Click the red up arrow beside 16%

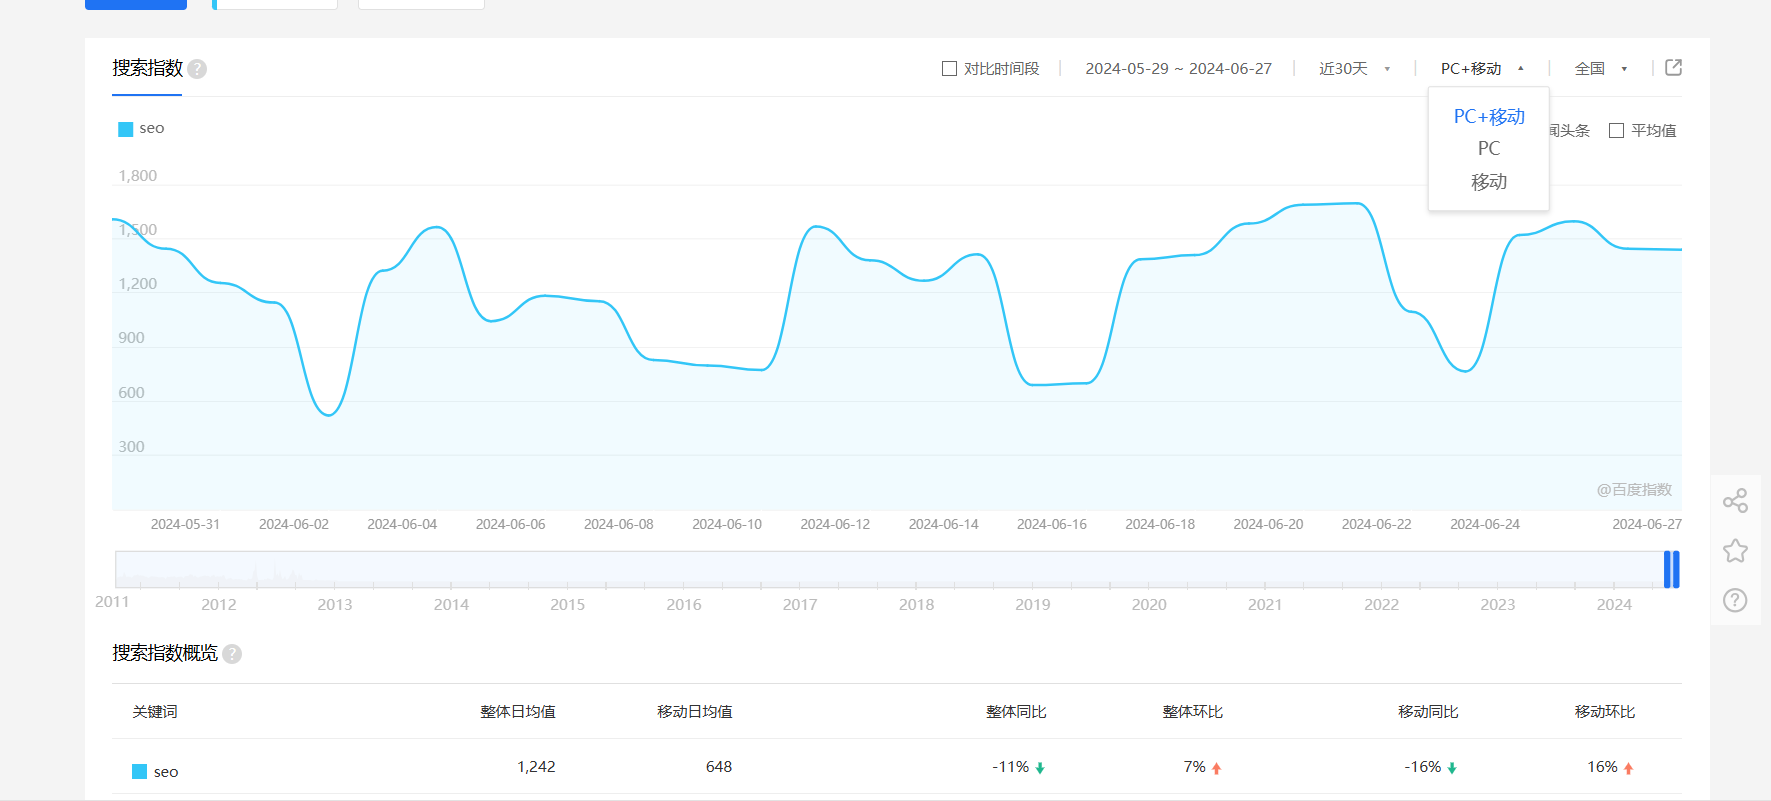1628,768
